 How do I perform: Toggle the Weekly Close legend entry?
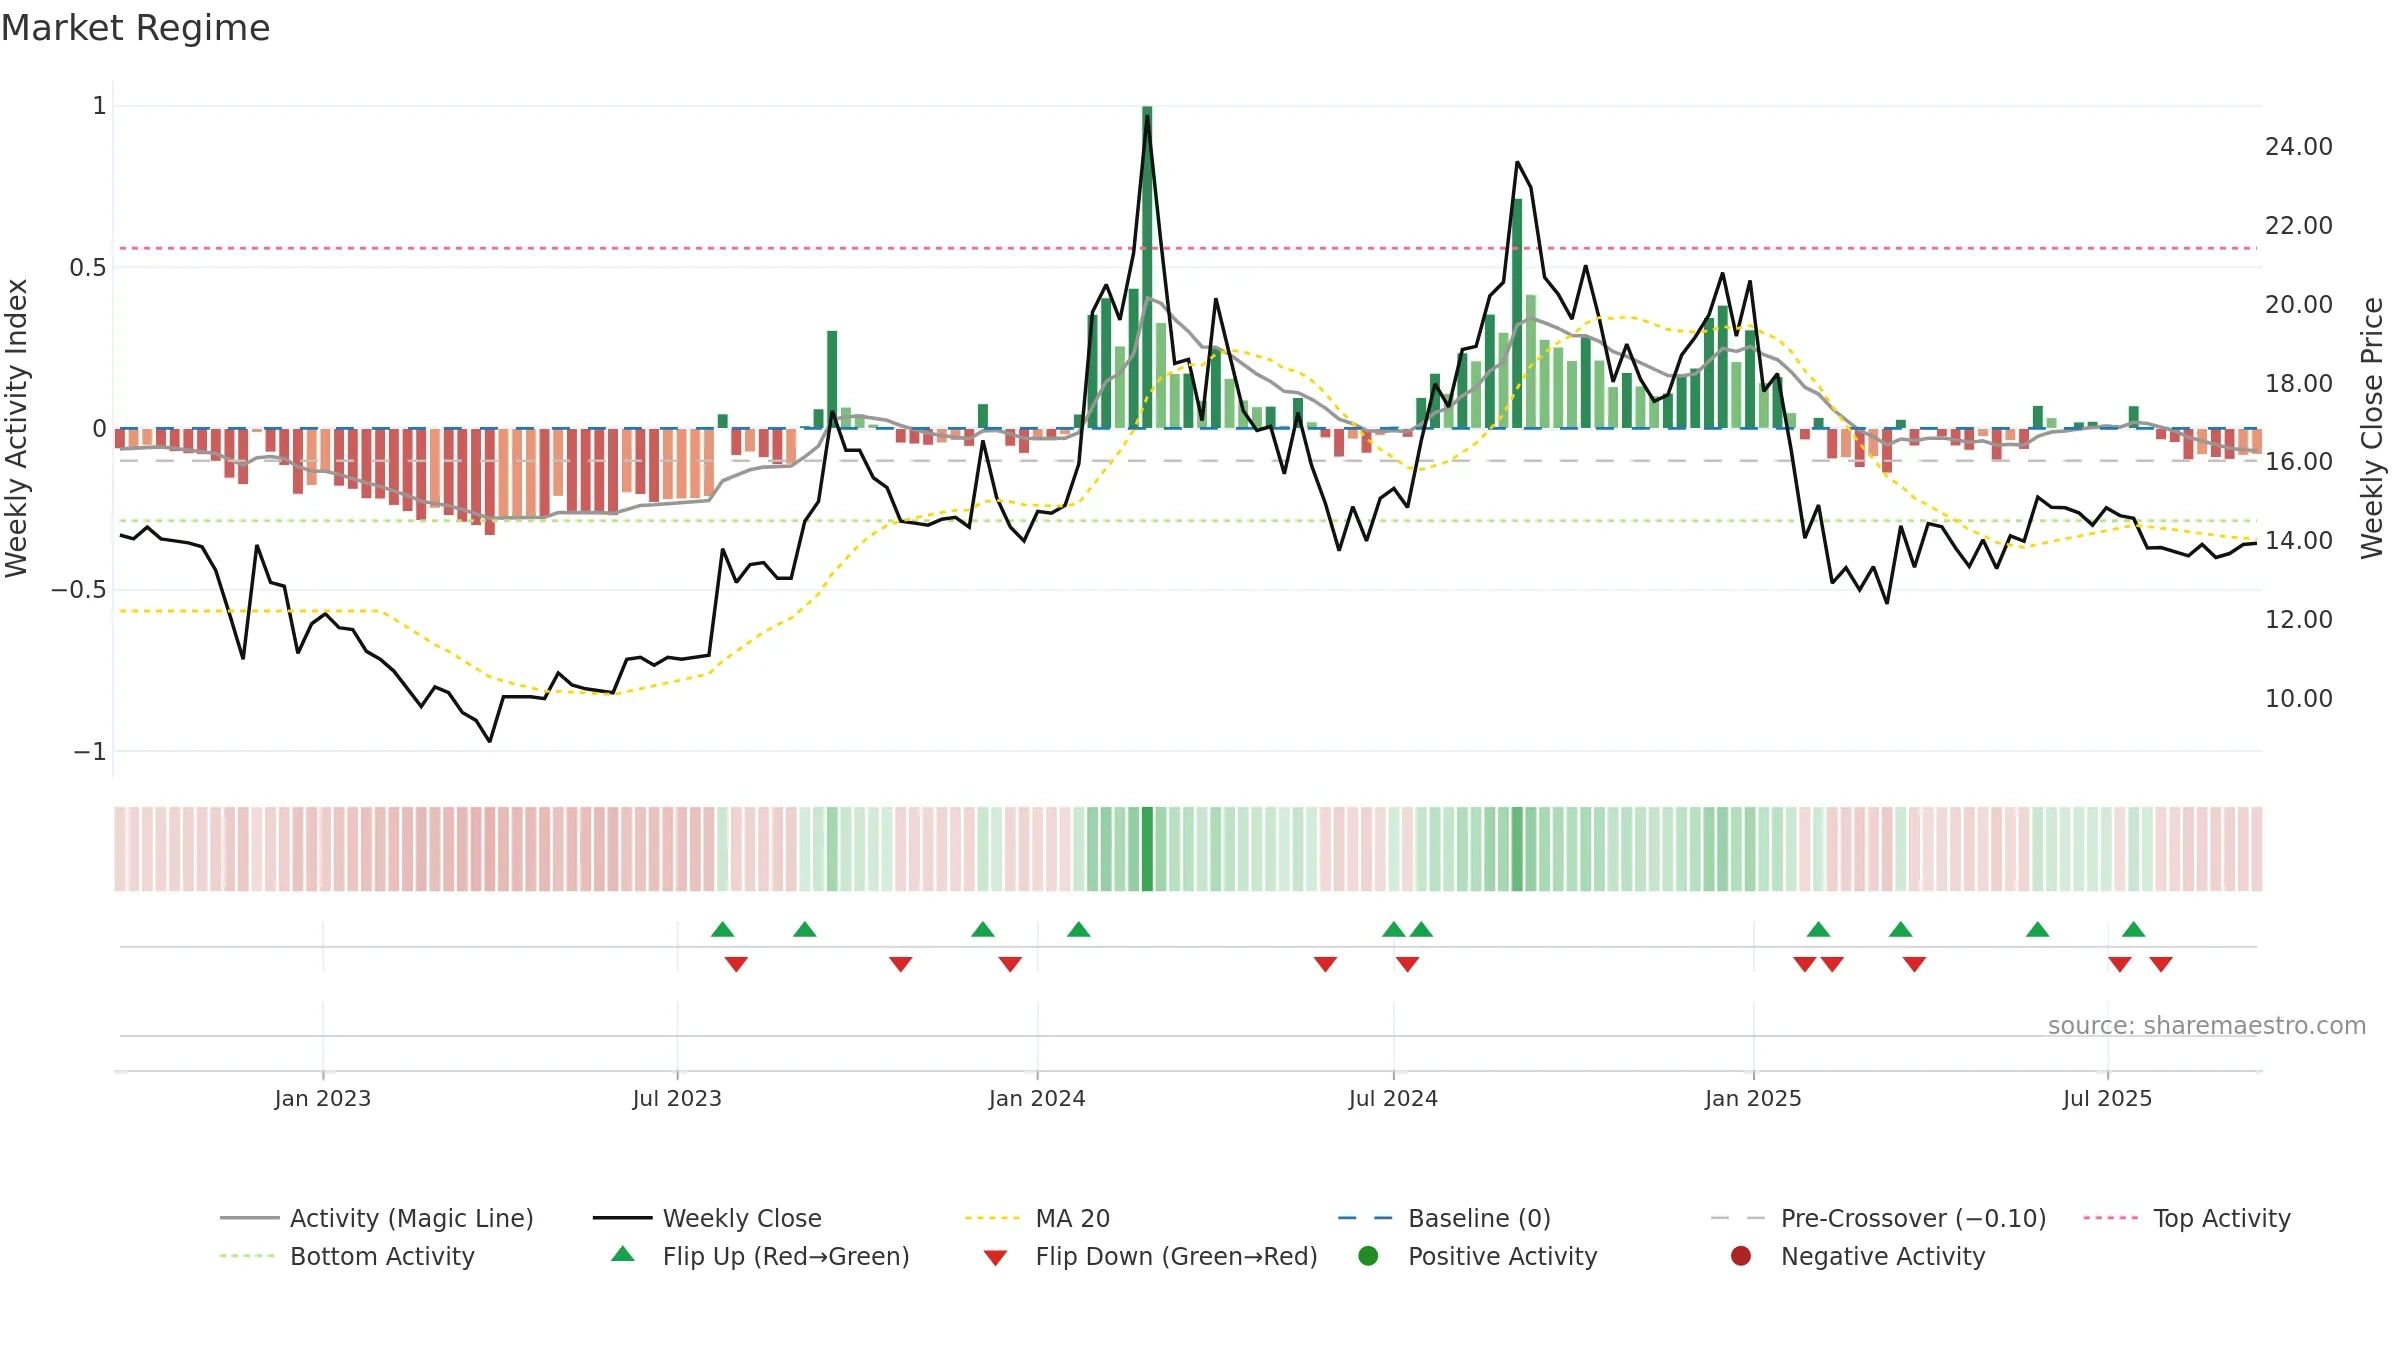[x=707, y=1218]
